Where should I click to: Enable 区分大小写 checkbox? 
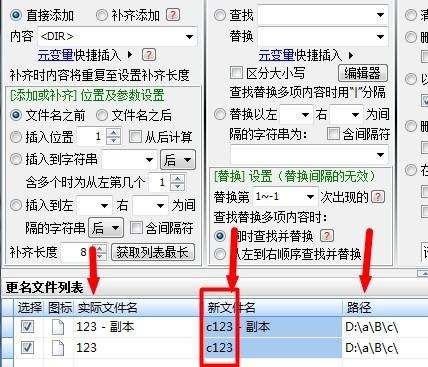236,73
